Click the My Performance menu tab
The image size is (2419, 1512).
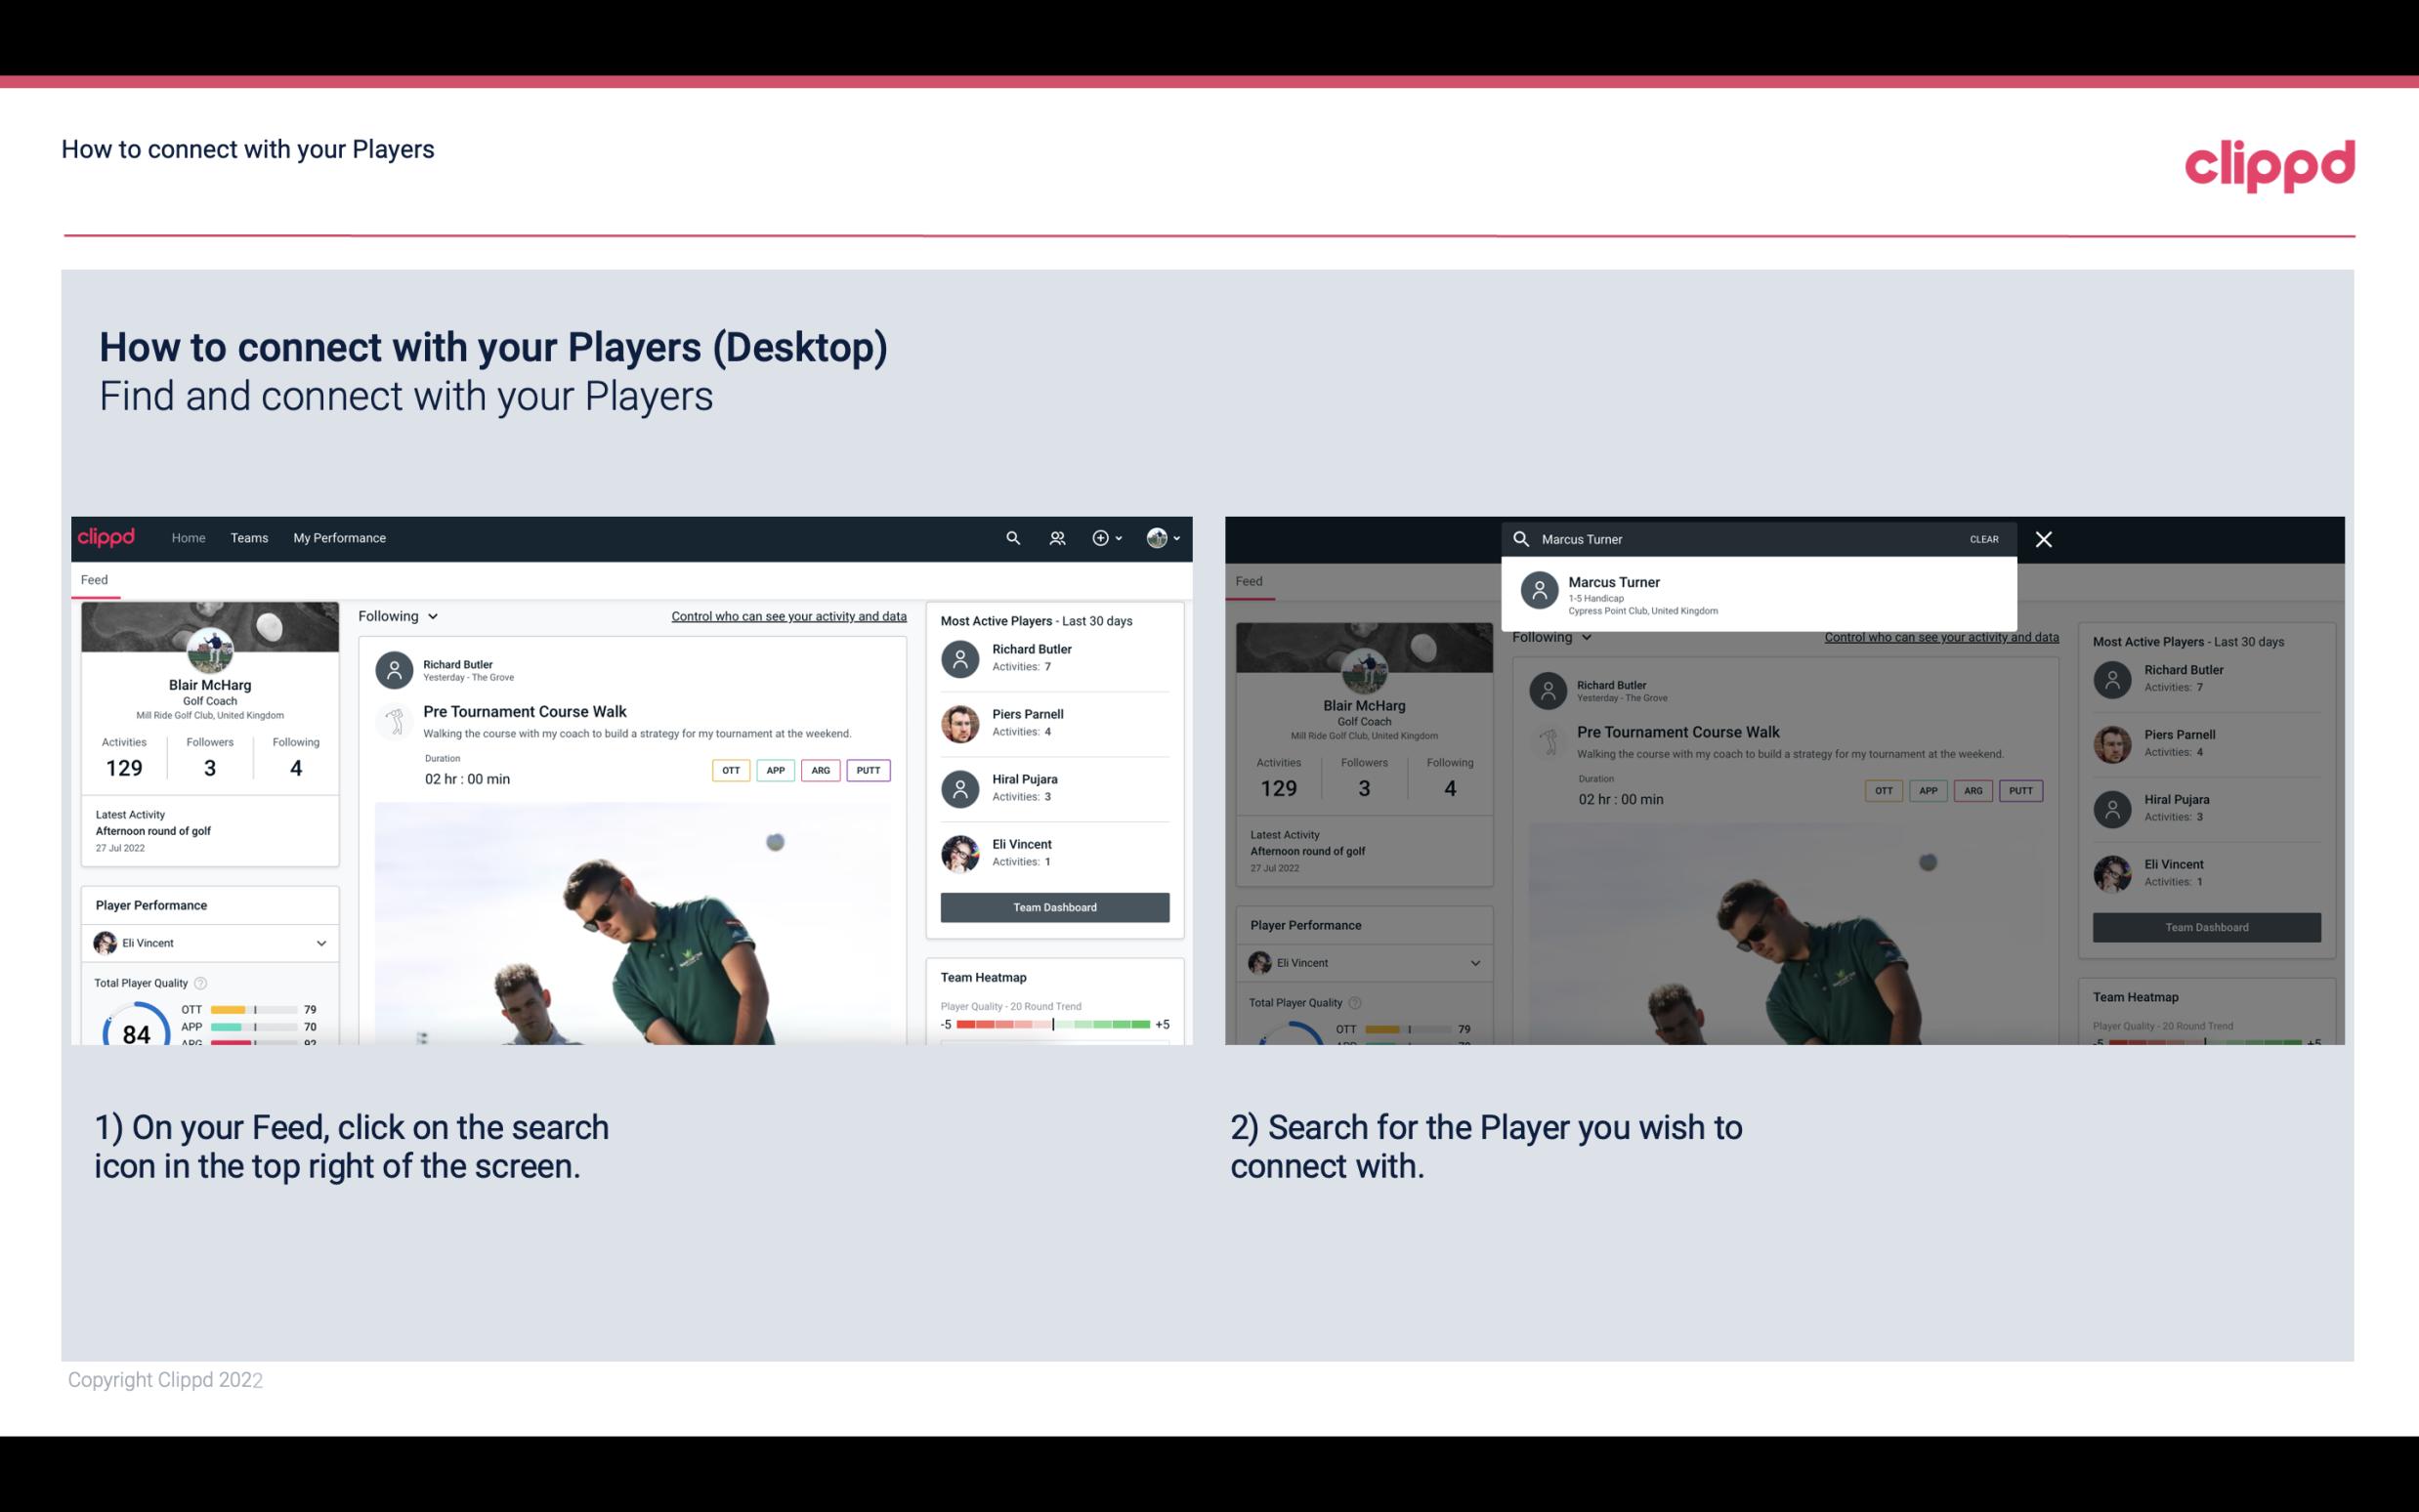[x=340, y=536]
